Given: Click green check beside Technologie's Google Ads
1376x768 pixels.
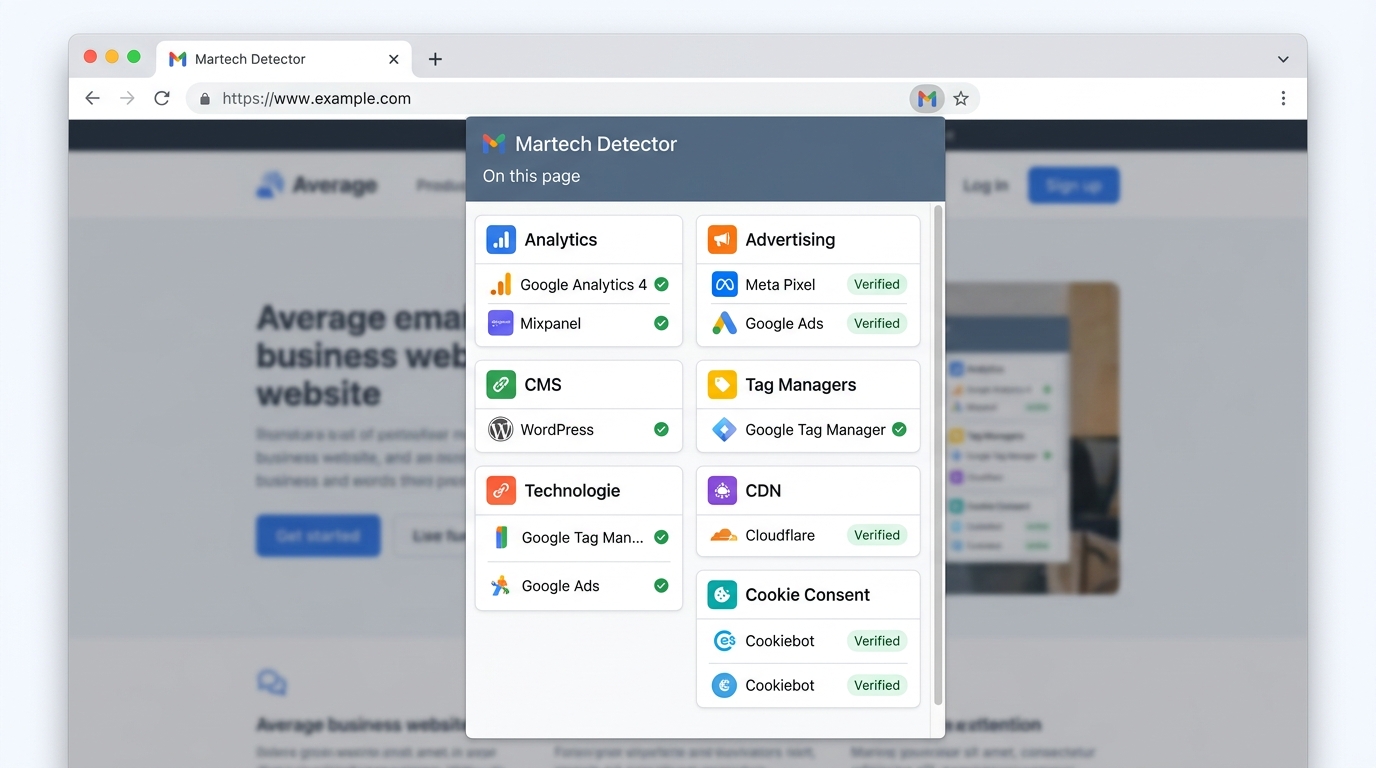Looking at the screenshot, I should 661,586.
